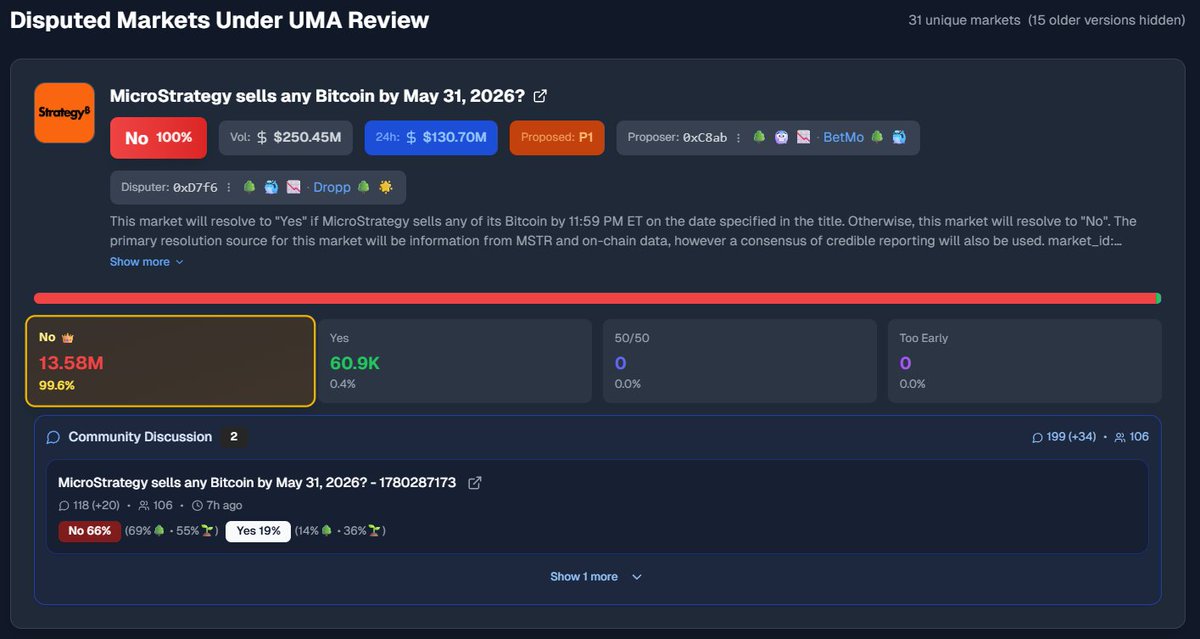Click the 31 unique markets text
Screen dimensions: 1200x639
[964, 20]
